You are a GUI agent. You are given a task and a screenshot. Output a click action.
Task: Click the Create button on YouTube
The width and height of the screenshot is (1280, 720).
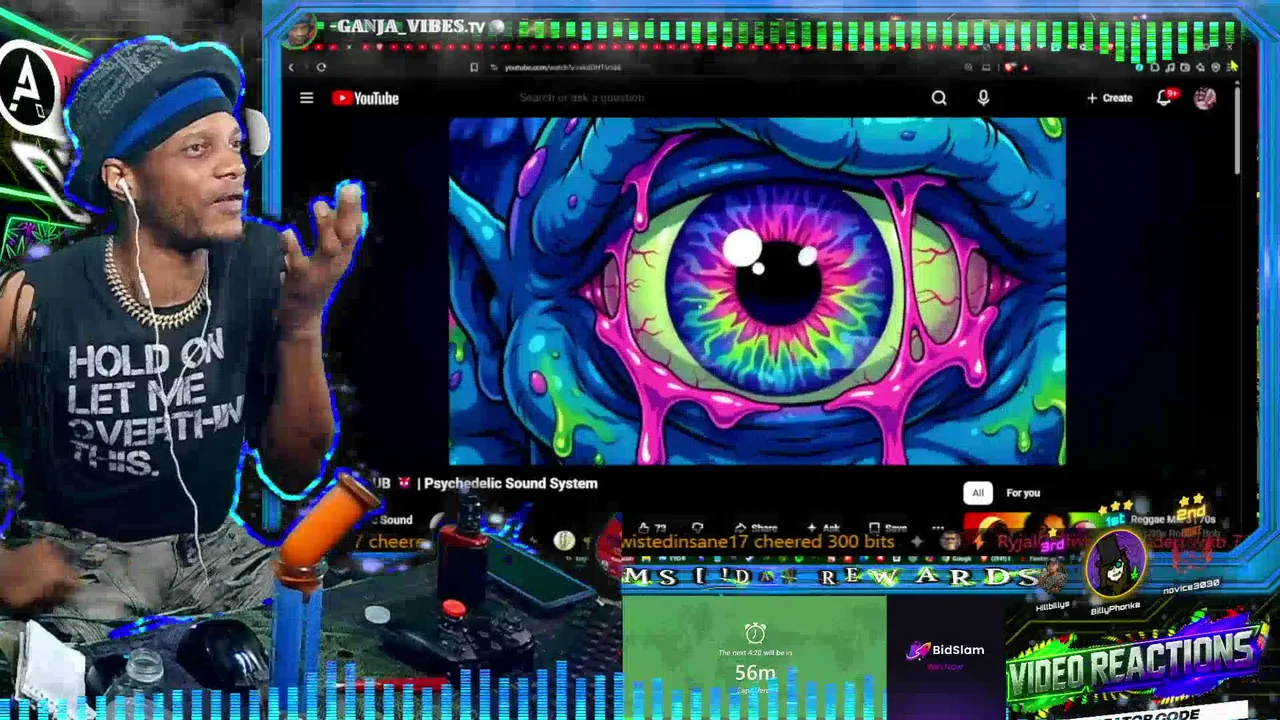tap(1110, 98)
